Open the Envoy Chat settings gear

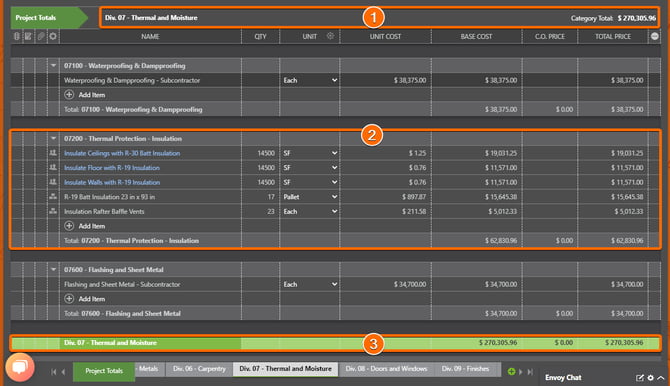(650, 378)
